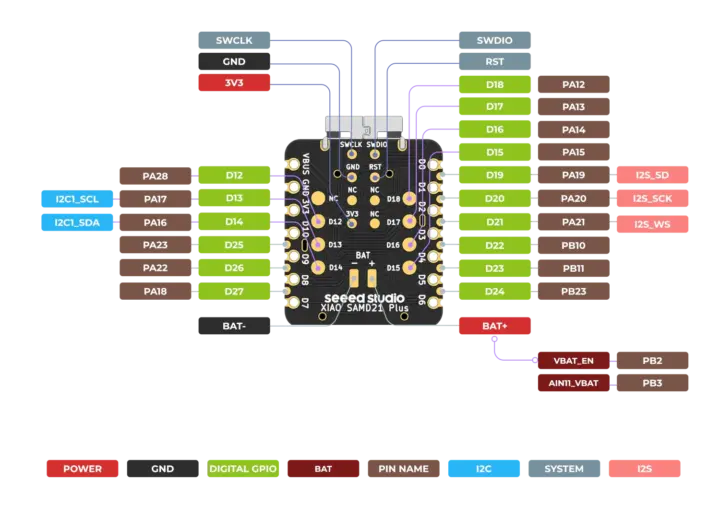Pick the green D25 label
This screenshot has height=505, width=720.
tap(234, 245)
